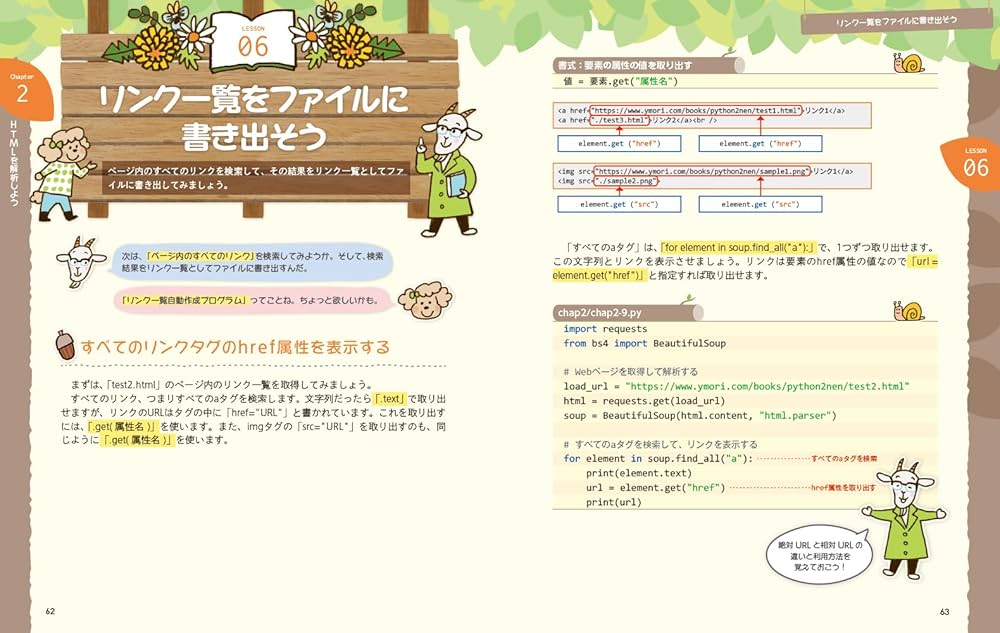Viewport: 1000px width, 633px height.
Task: Click the test1.html link in the HTML sample
Action: click(x=696, y=111)
